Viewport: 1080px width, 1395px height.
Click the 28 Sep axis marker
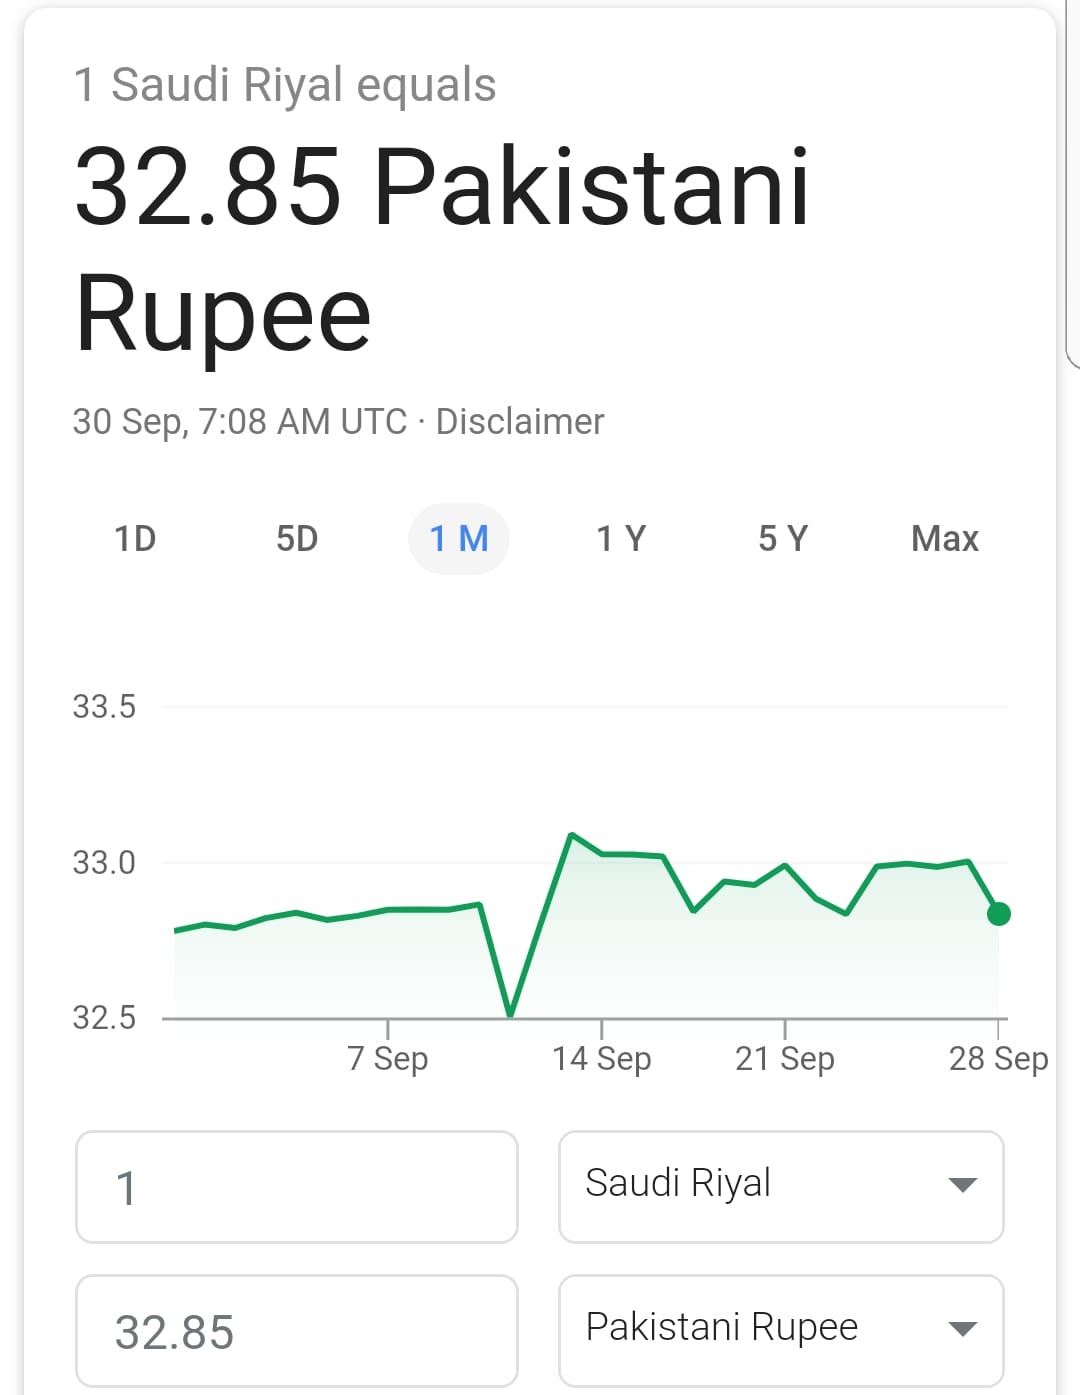coord(998,1058)
